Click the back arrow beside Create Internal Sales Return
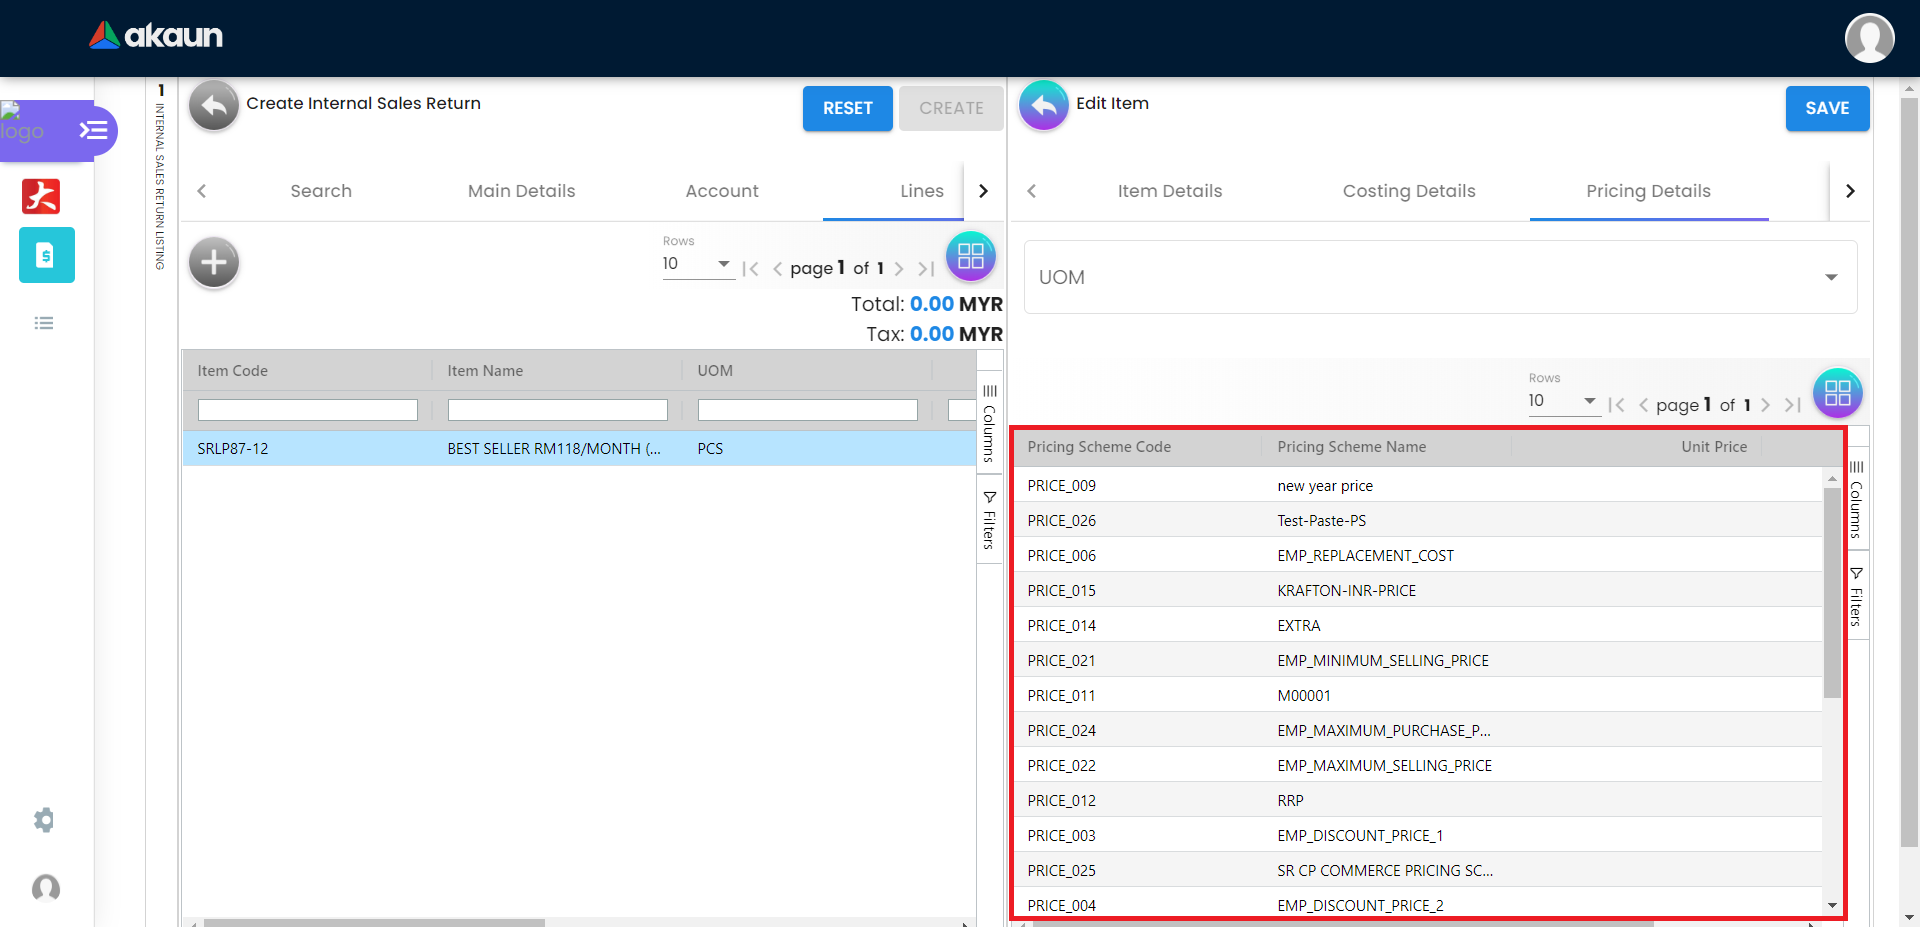This screenshot has width=1920, height=927. 214,106
